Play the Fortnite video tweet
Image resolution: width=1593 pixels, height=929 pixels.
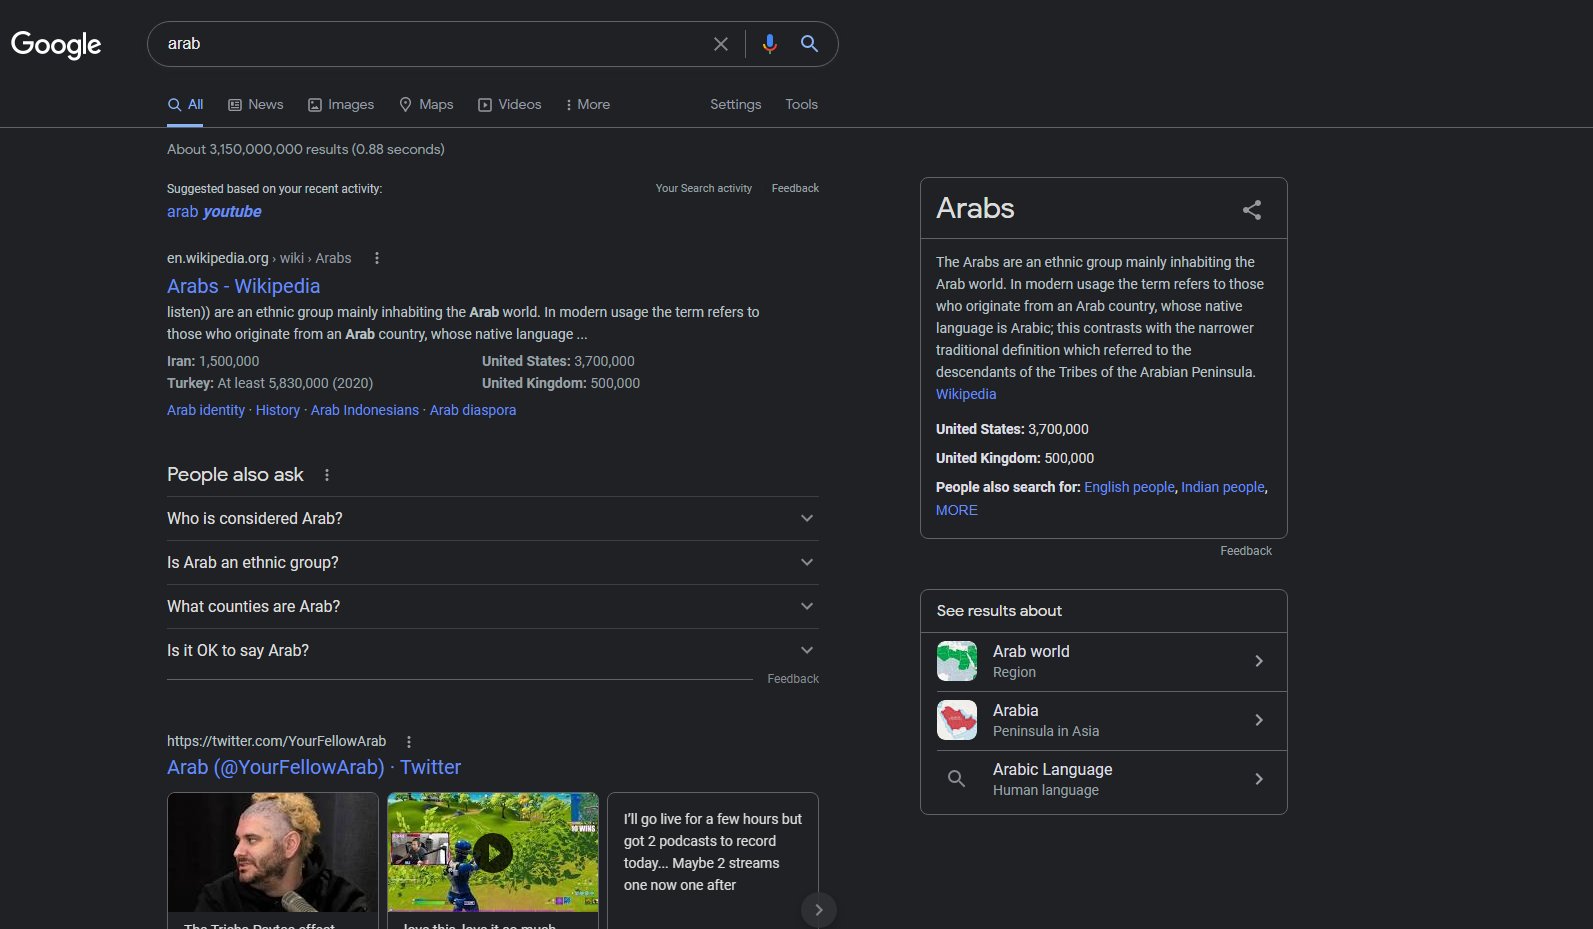pyautogui.click(x=493, y=853)
